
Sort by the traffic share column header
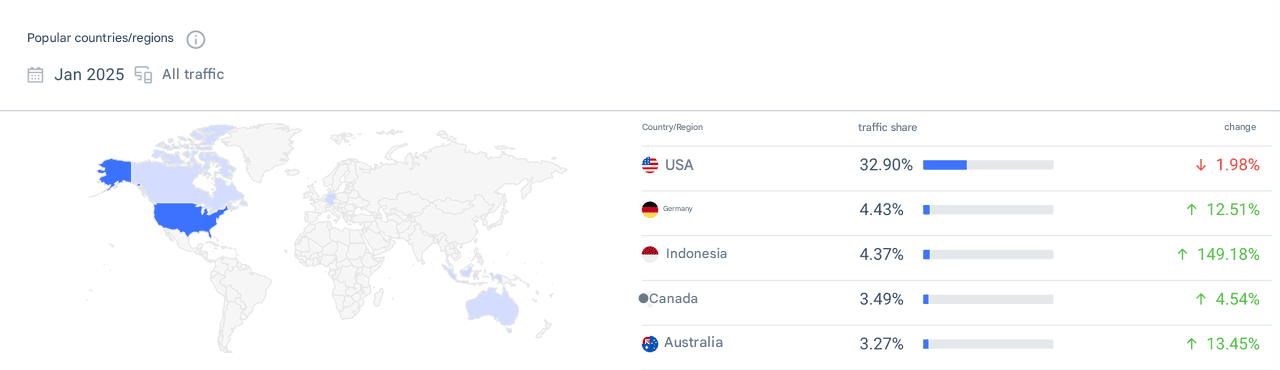[887, 127]
